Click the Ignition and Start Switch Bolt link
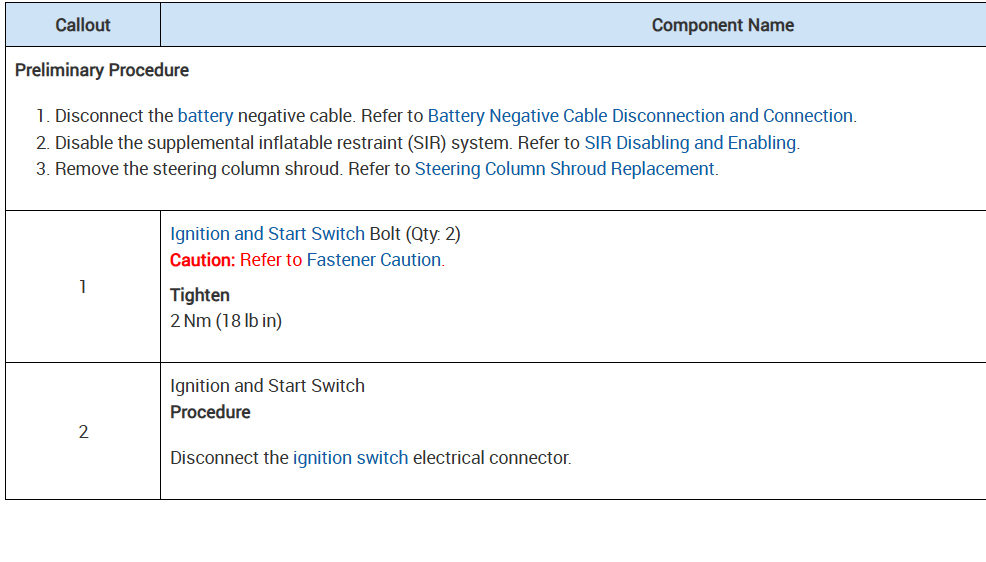Viewport: 986px width, 562px height. pos(267,234)
